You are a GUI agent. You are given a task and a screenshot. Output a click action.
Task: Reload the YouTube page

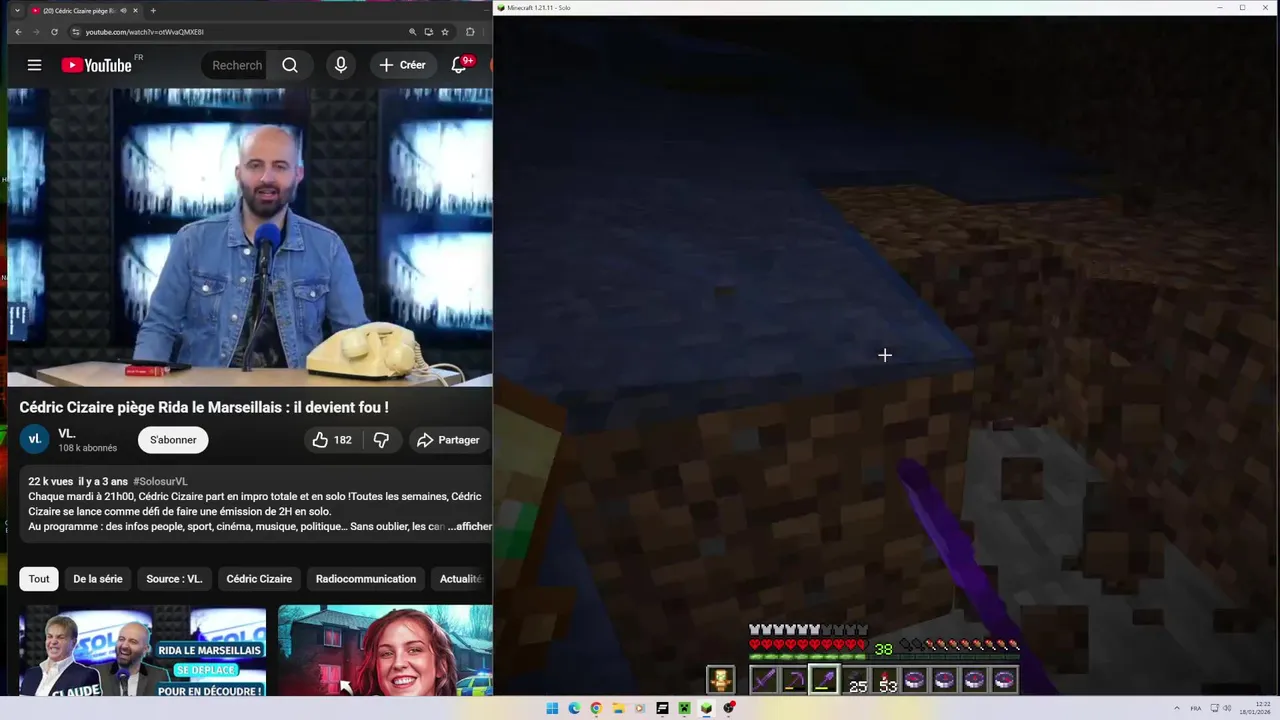tap(54, 32)
